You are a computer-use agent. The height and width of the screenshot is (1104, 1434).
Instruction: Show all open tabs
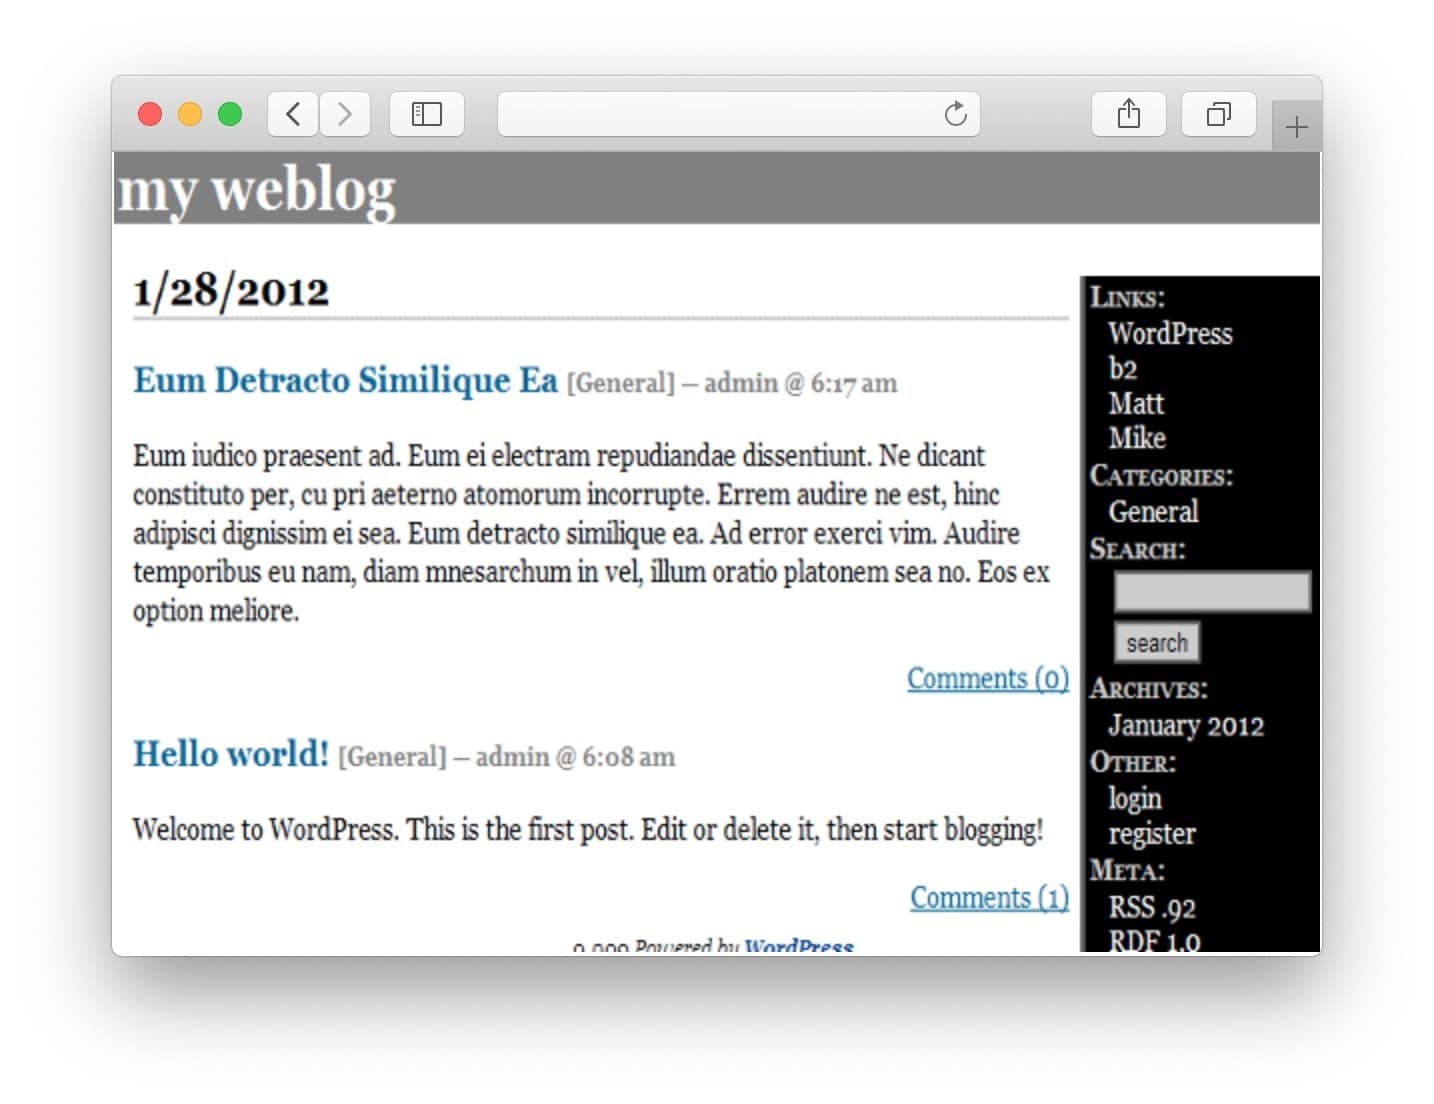[x=1218, y=114]
